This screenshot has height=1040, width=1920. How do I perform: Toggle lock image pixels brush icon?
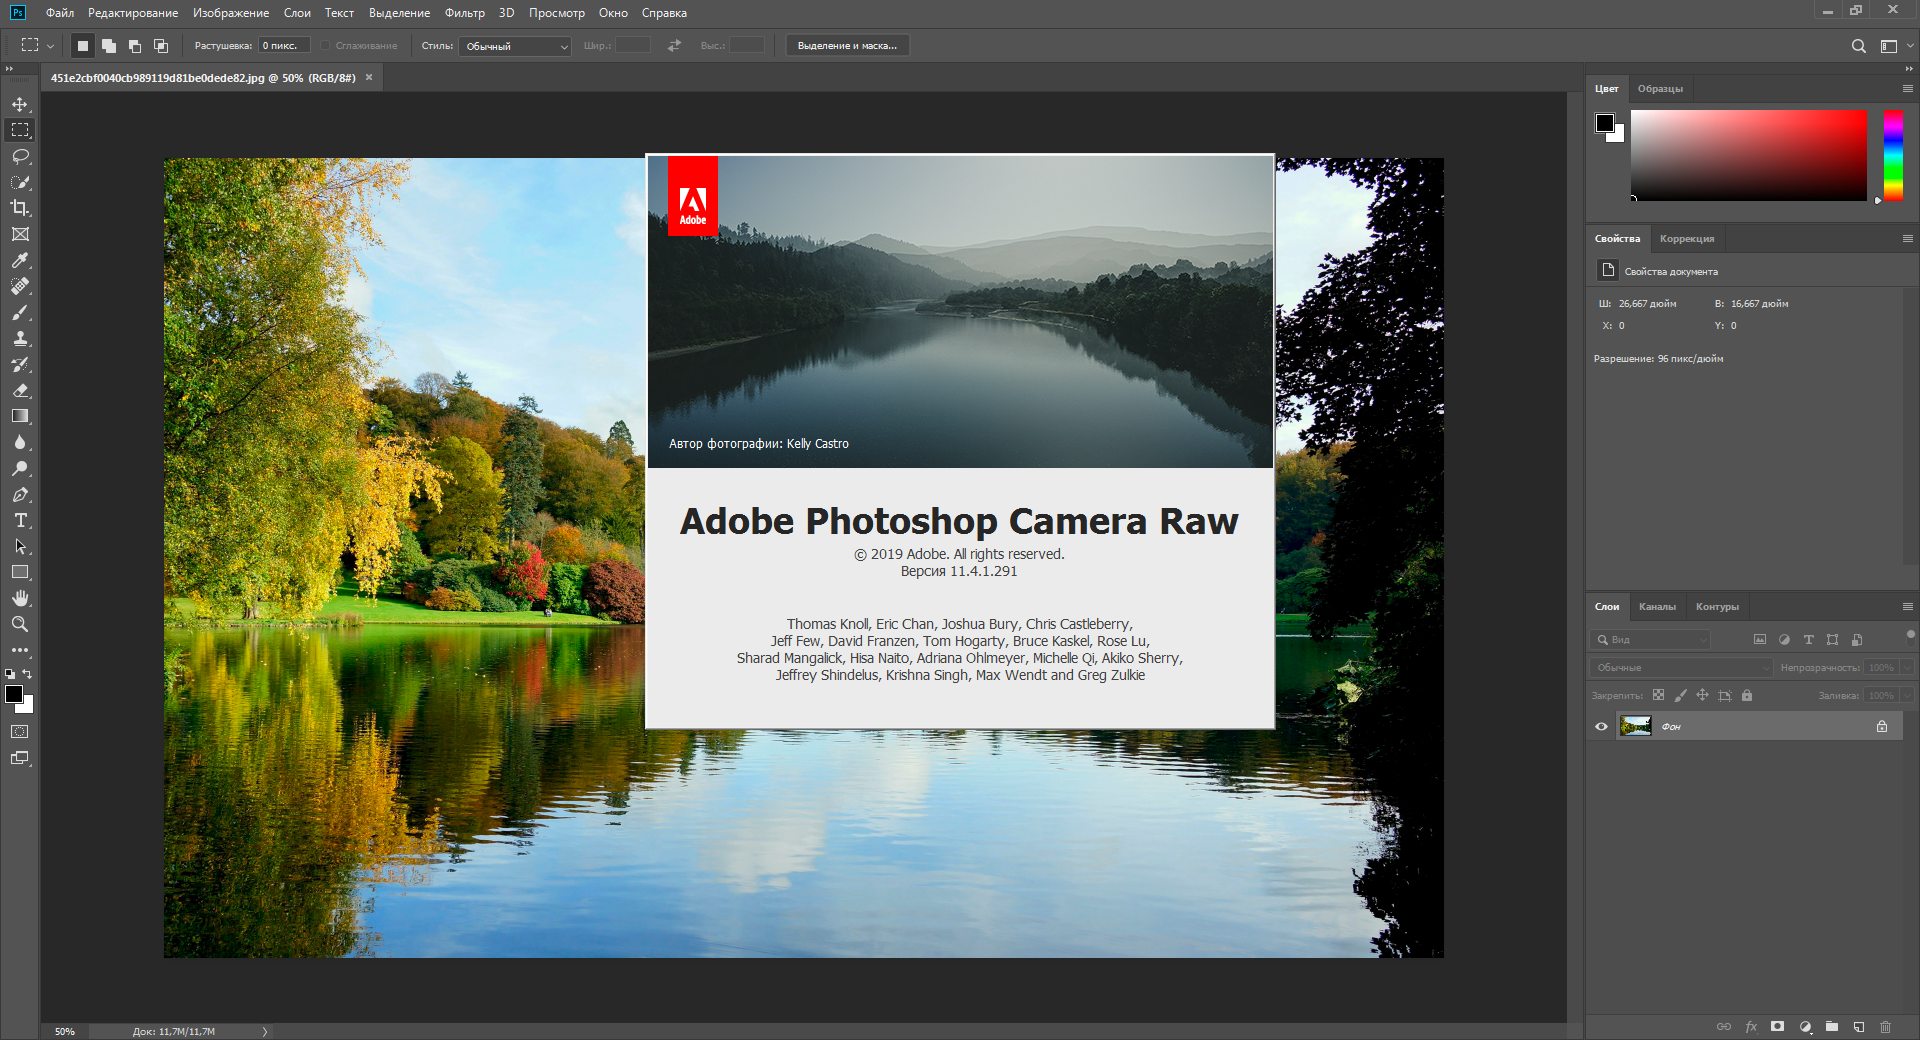coord(1680,695)
